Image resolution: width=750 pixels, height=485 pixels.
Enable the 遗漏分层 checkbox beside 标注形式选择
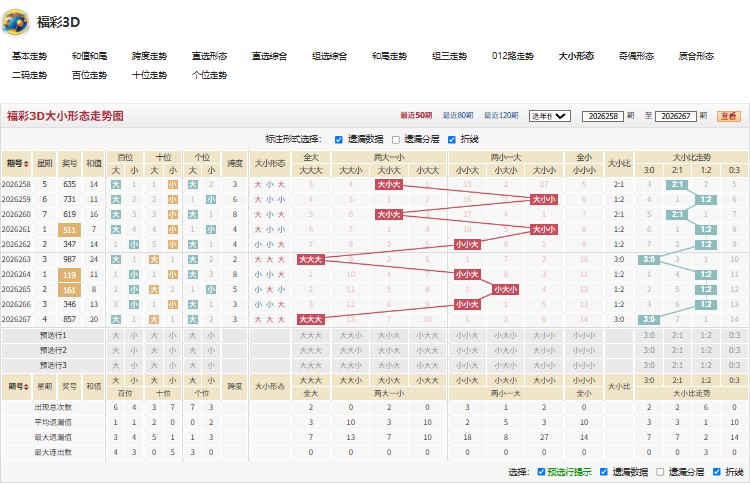[x=396, y=140]
